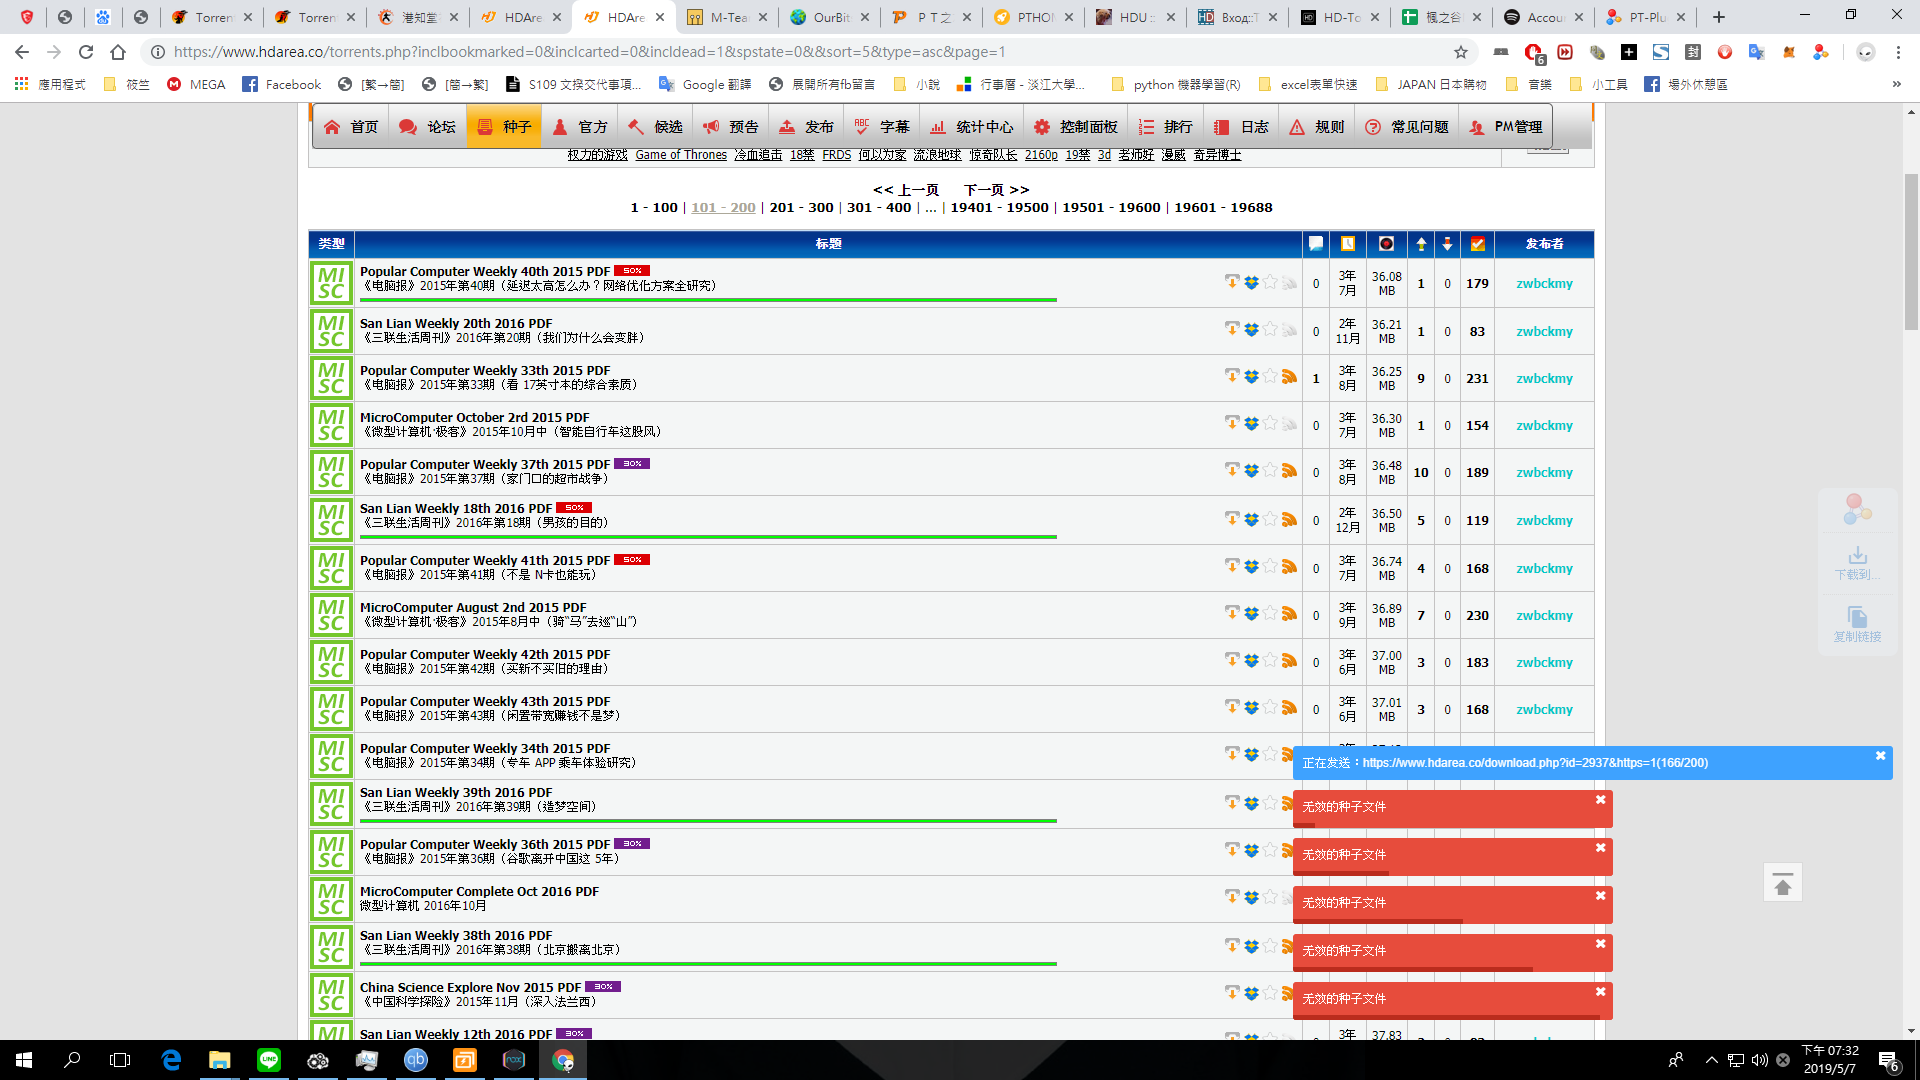Open uploader zwbckmy profile in first row
Screen dimensions: 1920x1080
click(1544, 284)
